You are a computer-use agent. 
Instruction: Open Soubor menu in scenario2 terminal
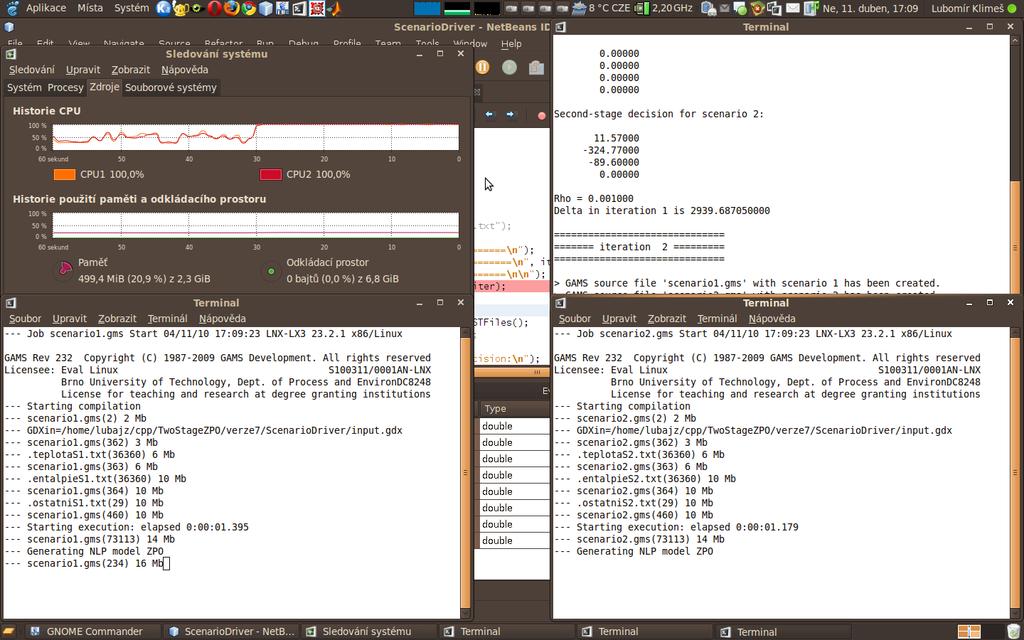pyautogui.click(x=575, y=319)
